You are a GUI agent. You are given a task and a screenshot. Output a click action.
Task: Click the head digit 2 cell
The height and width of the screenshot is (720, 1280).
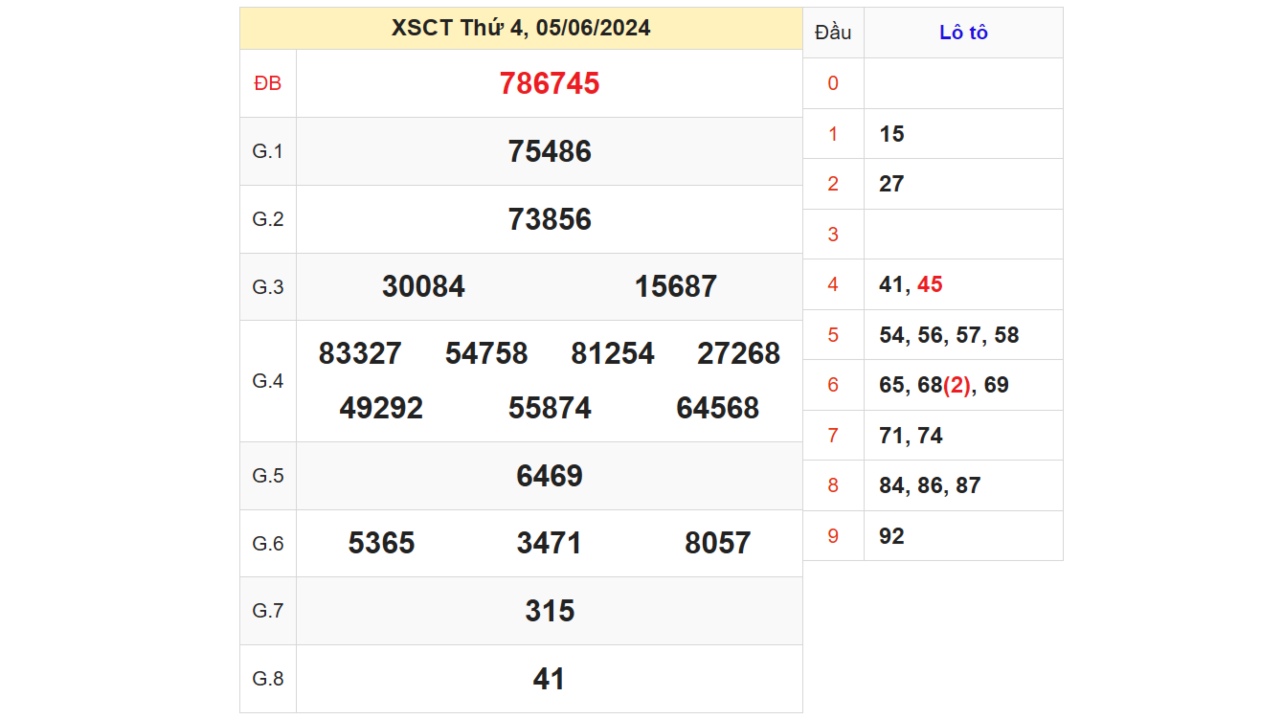coord(833,184)
